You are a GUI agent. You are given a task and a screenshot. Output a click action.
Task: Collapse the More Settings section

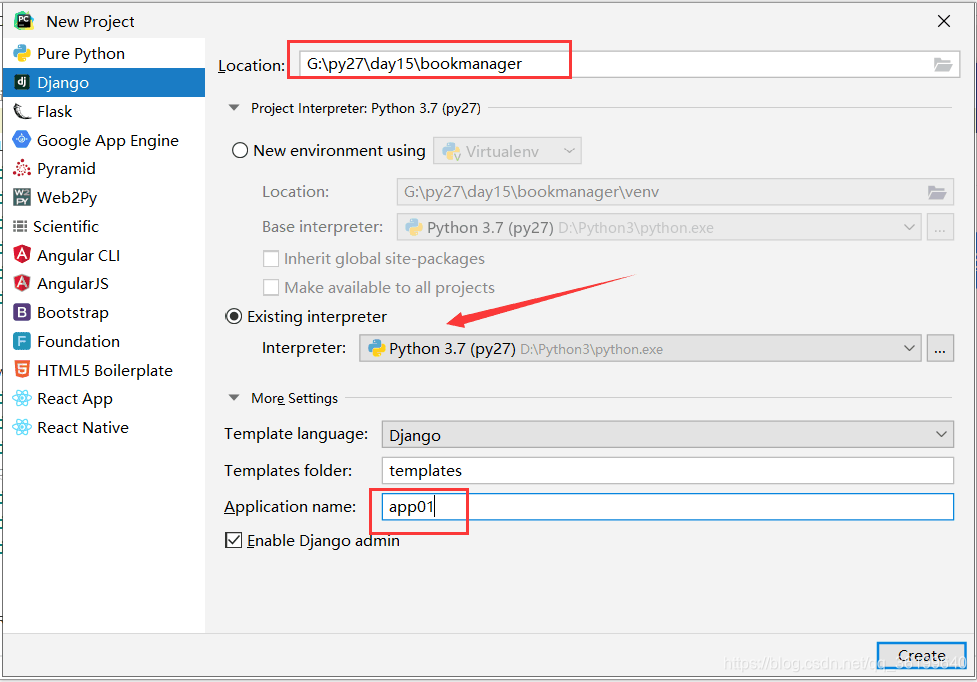pos(234,397)
